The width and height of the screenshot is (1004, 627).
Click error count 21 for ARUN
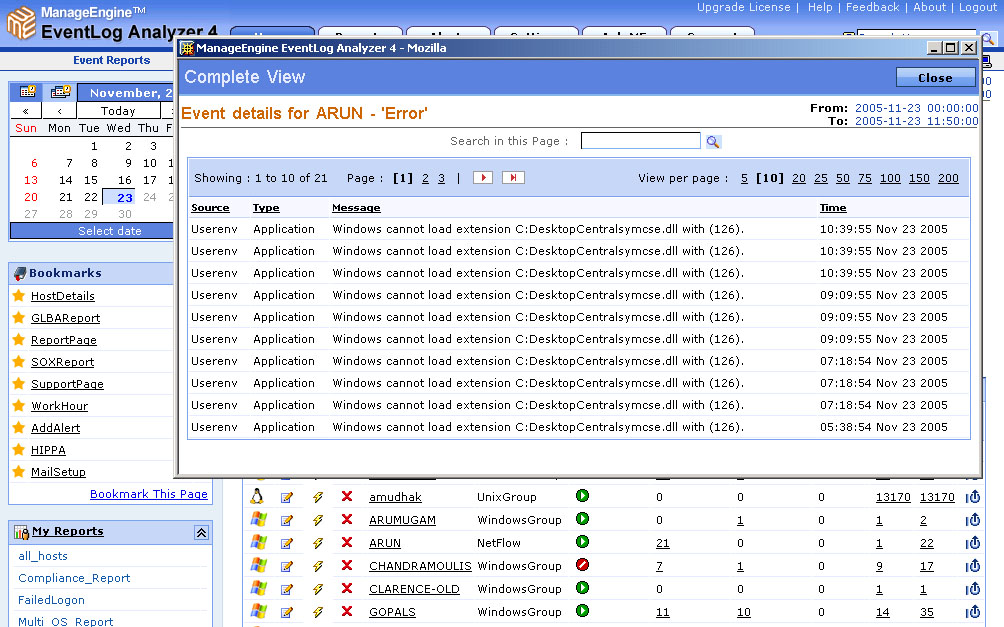663,543
